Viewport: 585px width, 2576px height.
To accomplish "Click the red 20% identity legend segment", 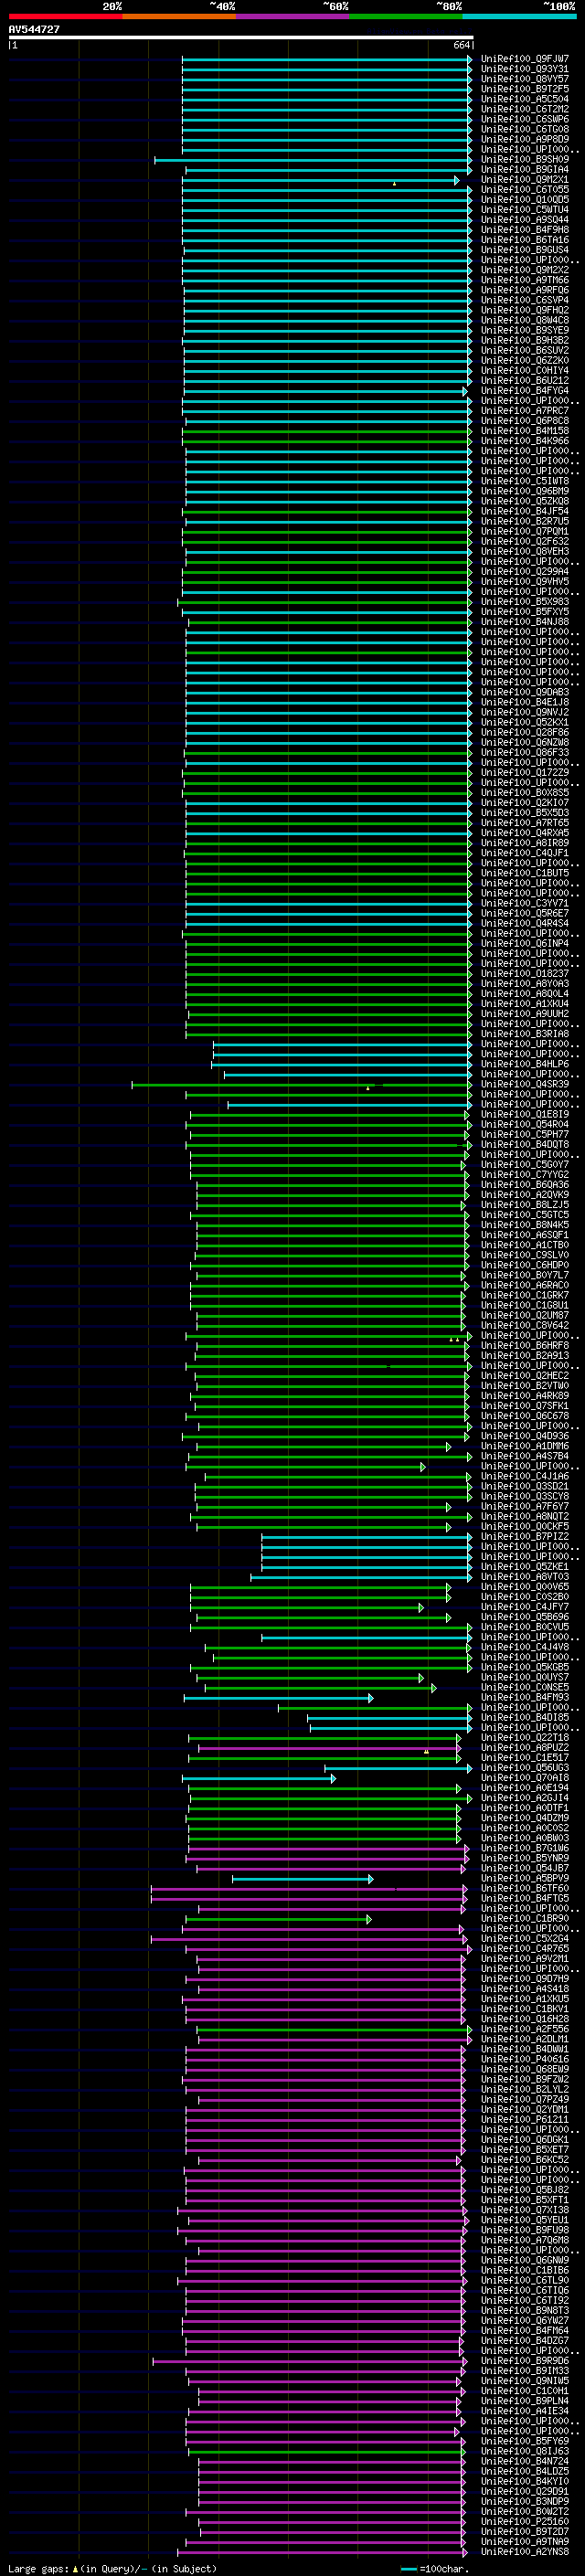I will (x=65, y=16).
